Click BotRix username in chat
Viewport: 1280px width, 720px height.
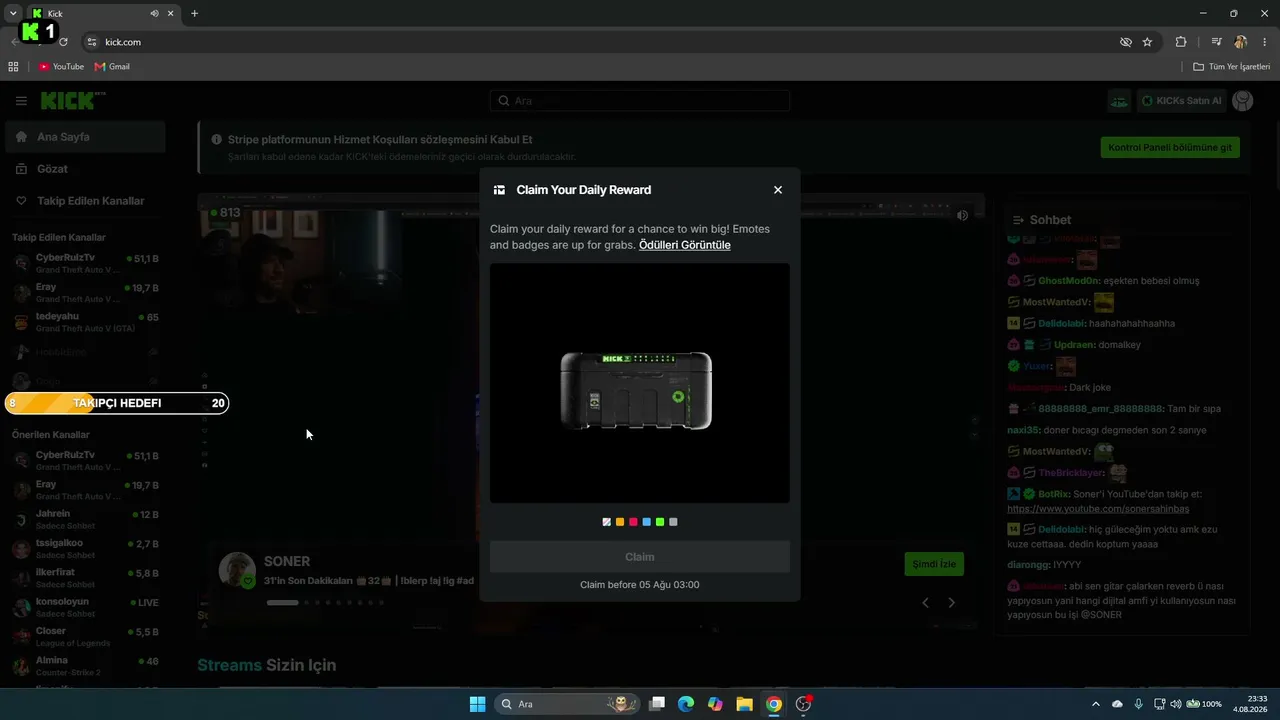(1055, 494)
